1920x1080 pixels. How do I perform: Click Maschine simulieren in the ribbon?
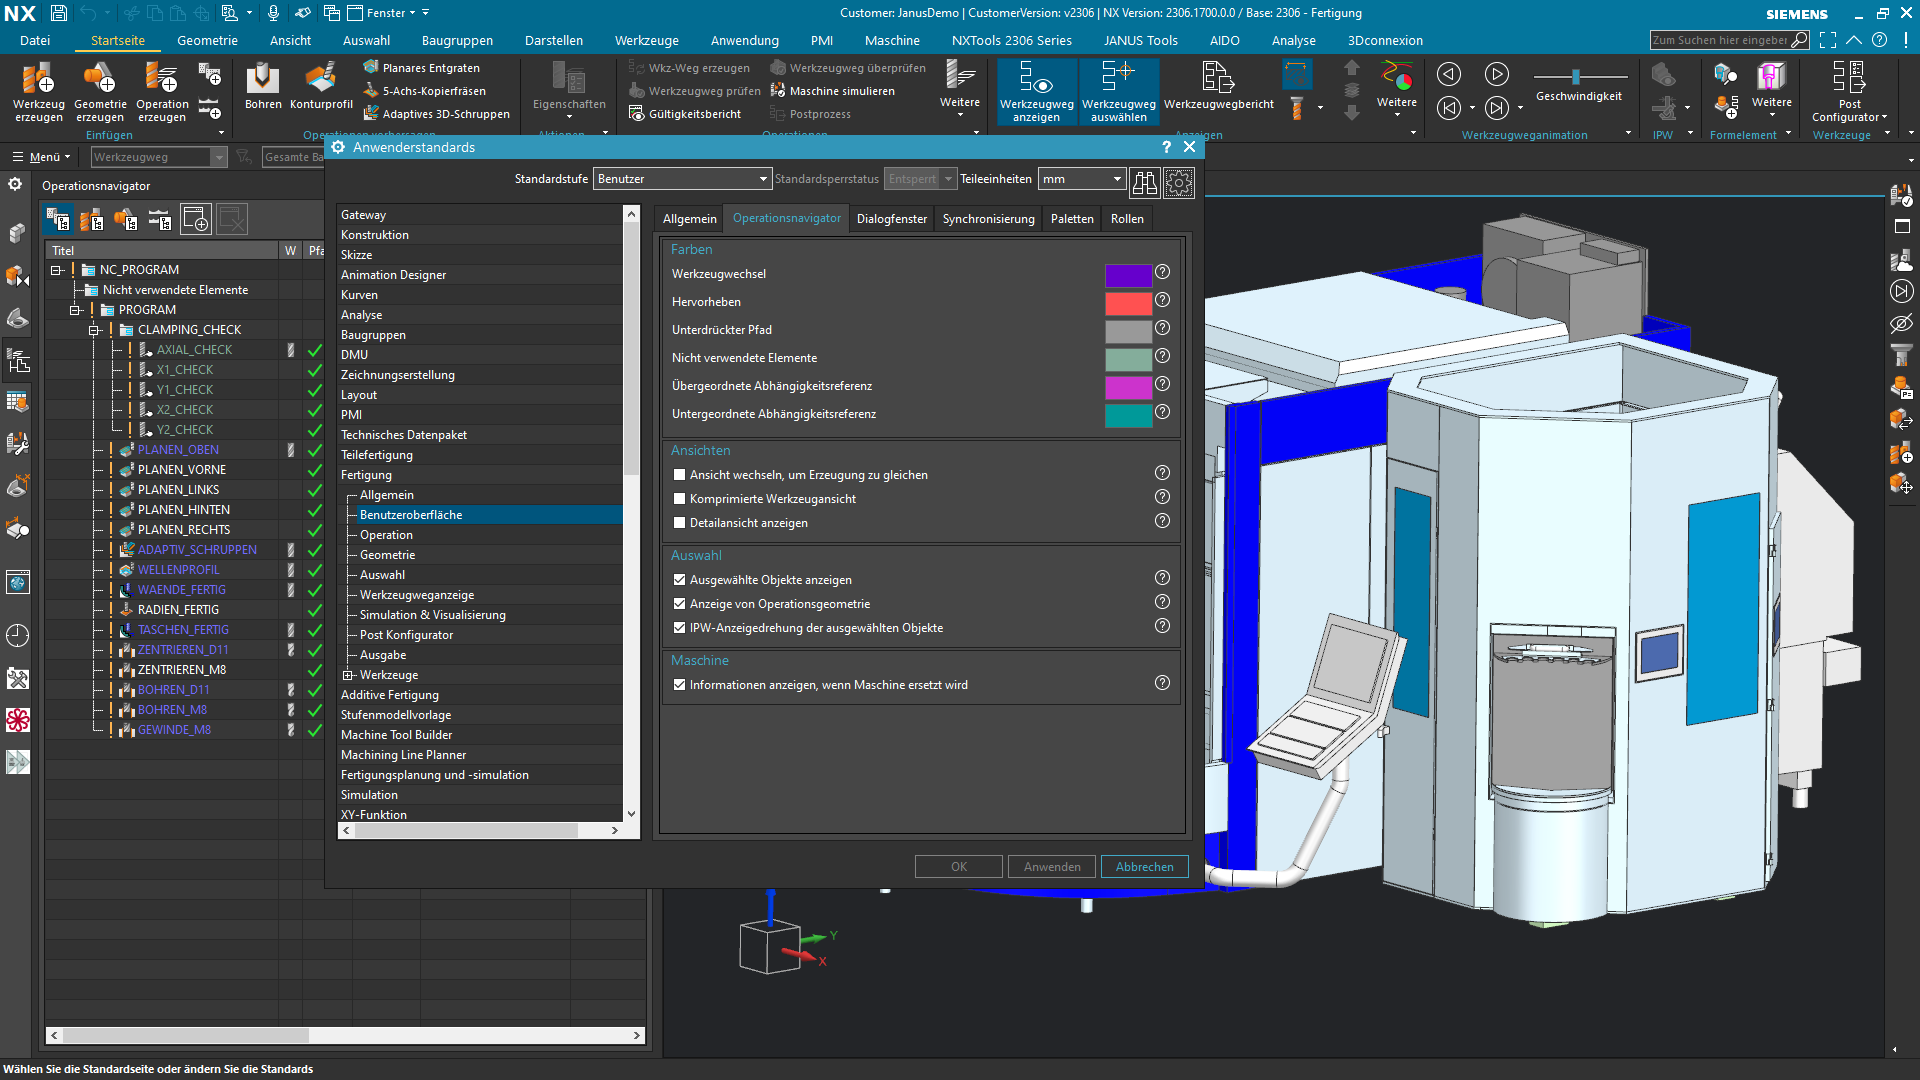click(x=832, y=91)
